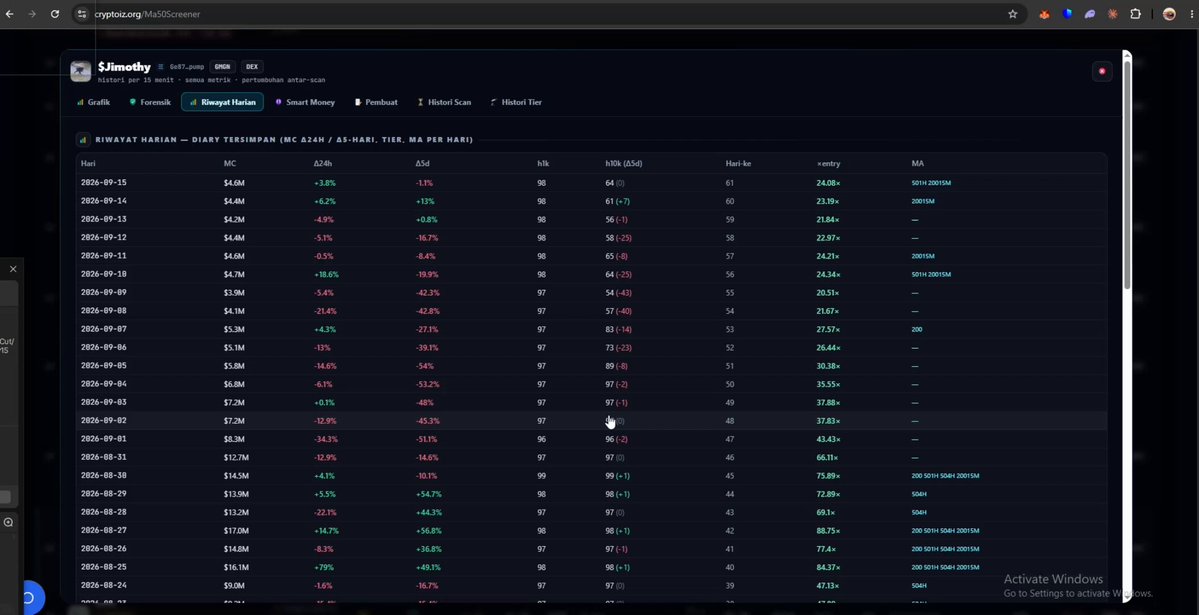Copy the 6e87…pump contract address icon
The height and width of the screenshot is (615, 1199).
161,67
